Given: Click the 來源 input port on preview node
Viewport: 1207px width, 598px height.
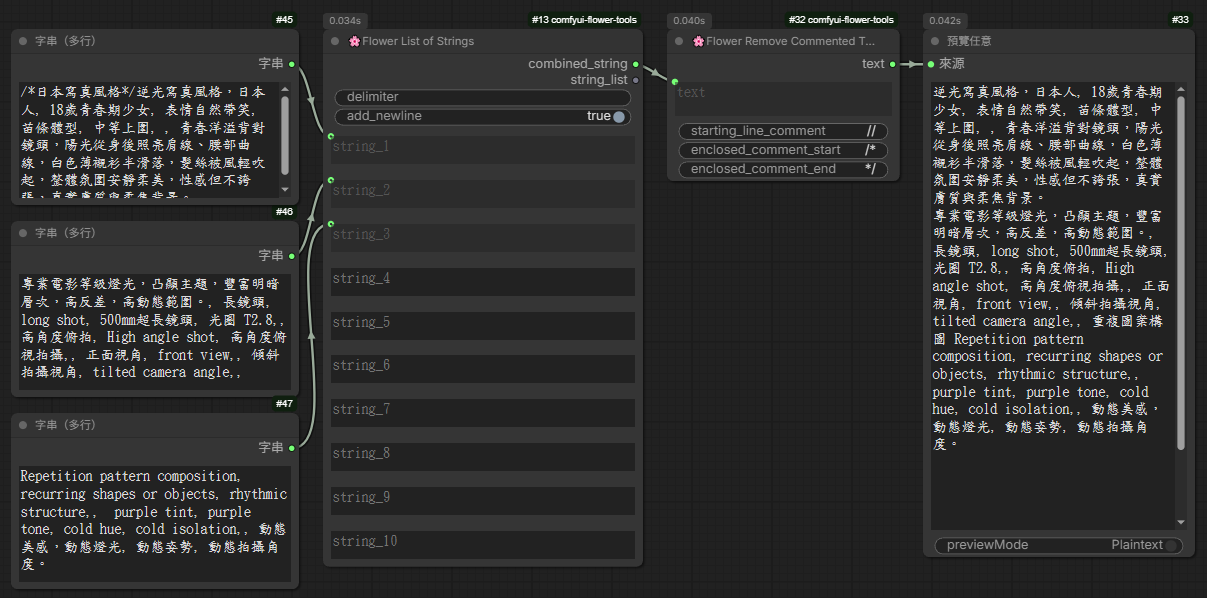Looking at the screenshot, I should tap(929, 64).
